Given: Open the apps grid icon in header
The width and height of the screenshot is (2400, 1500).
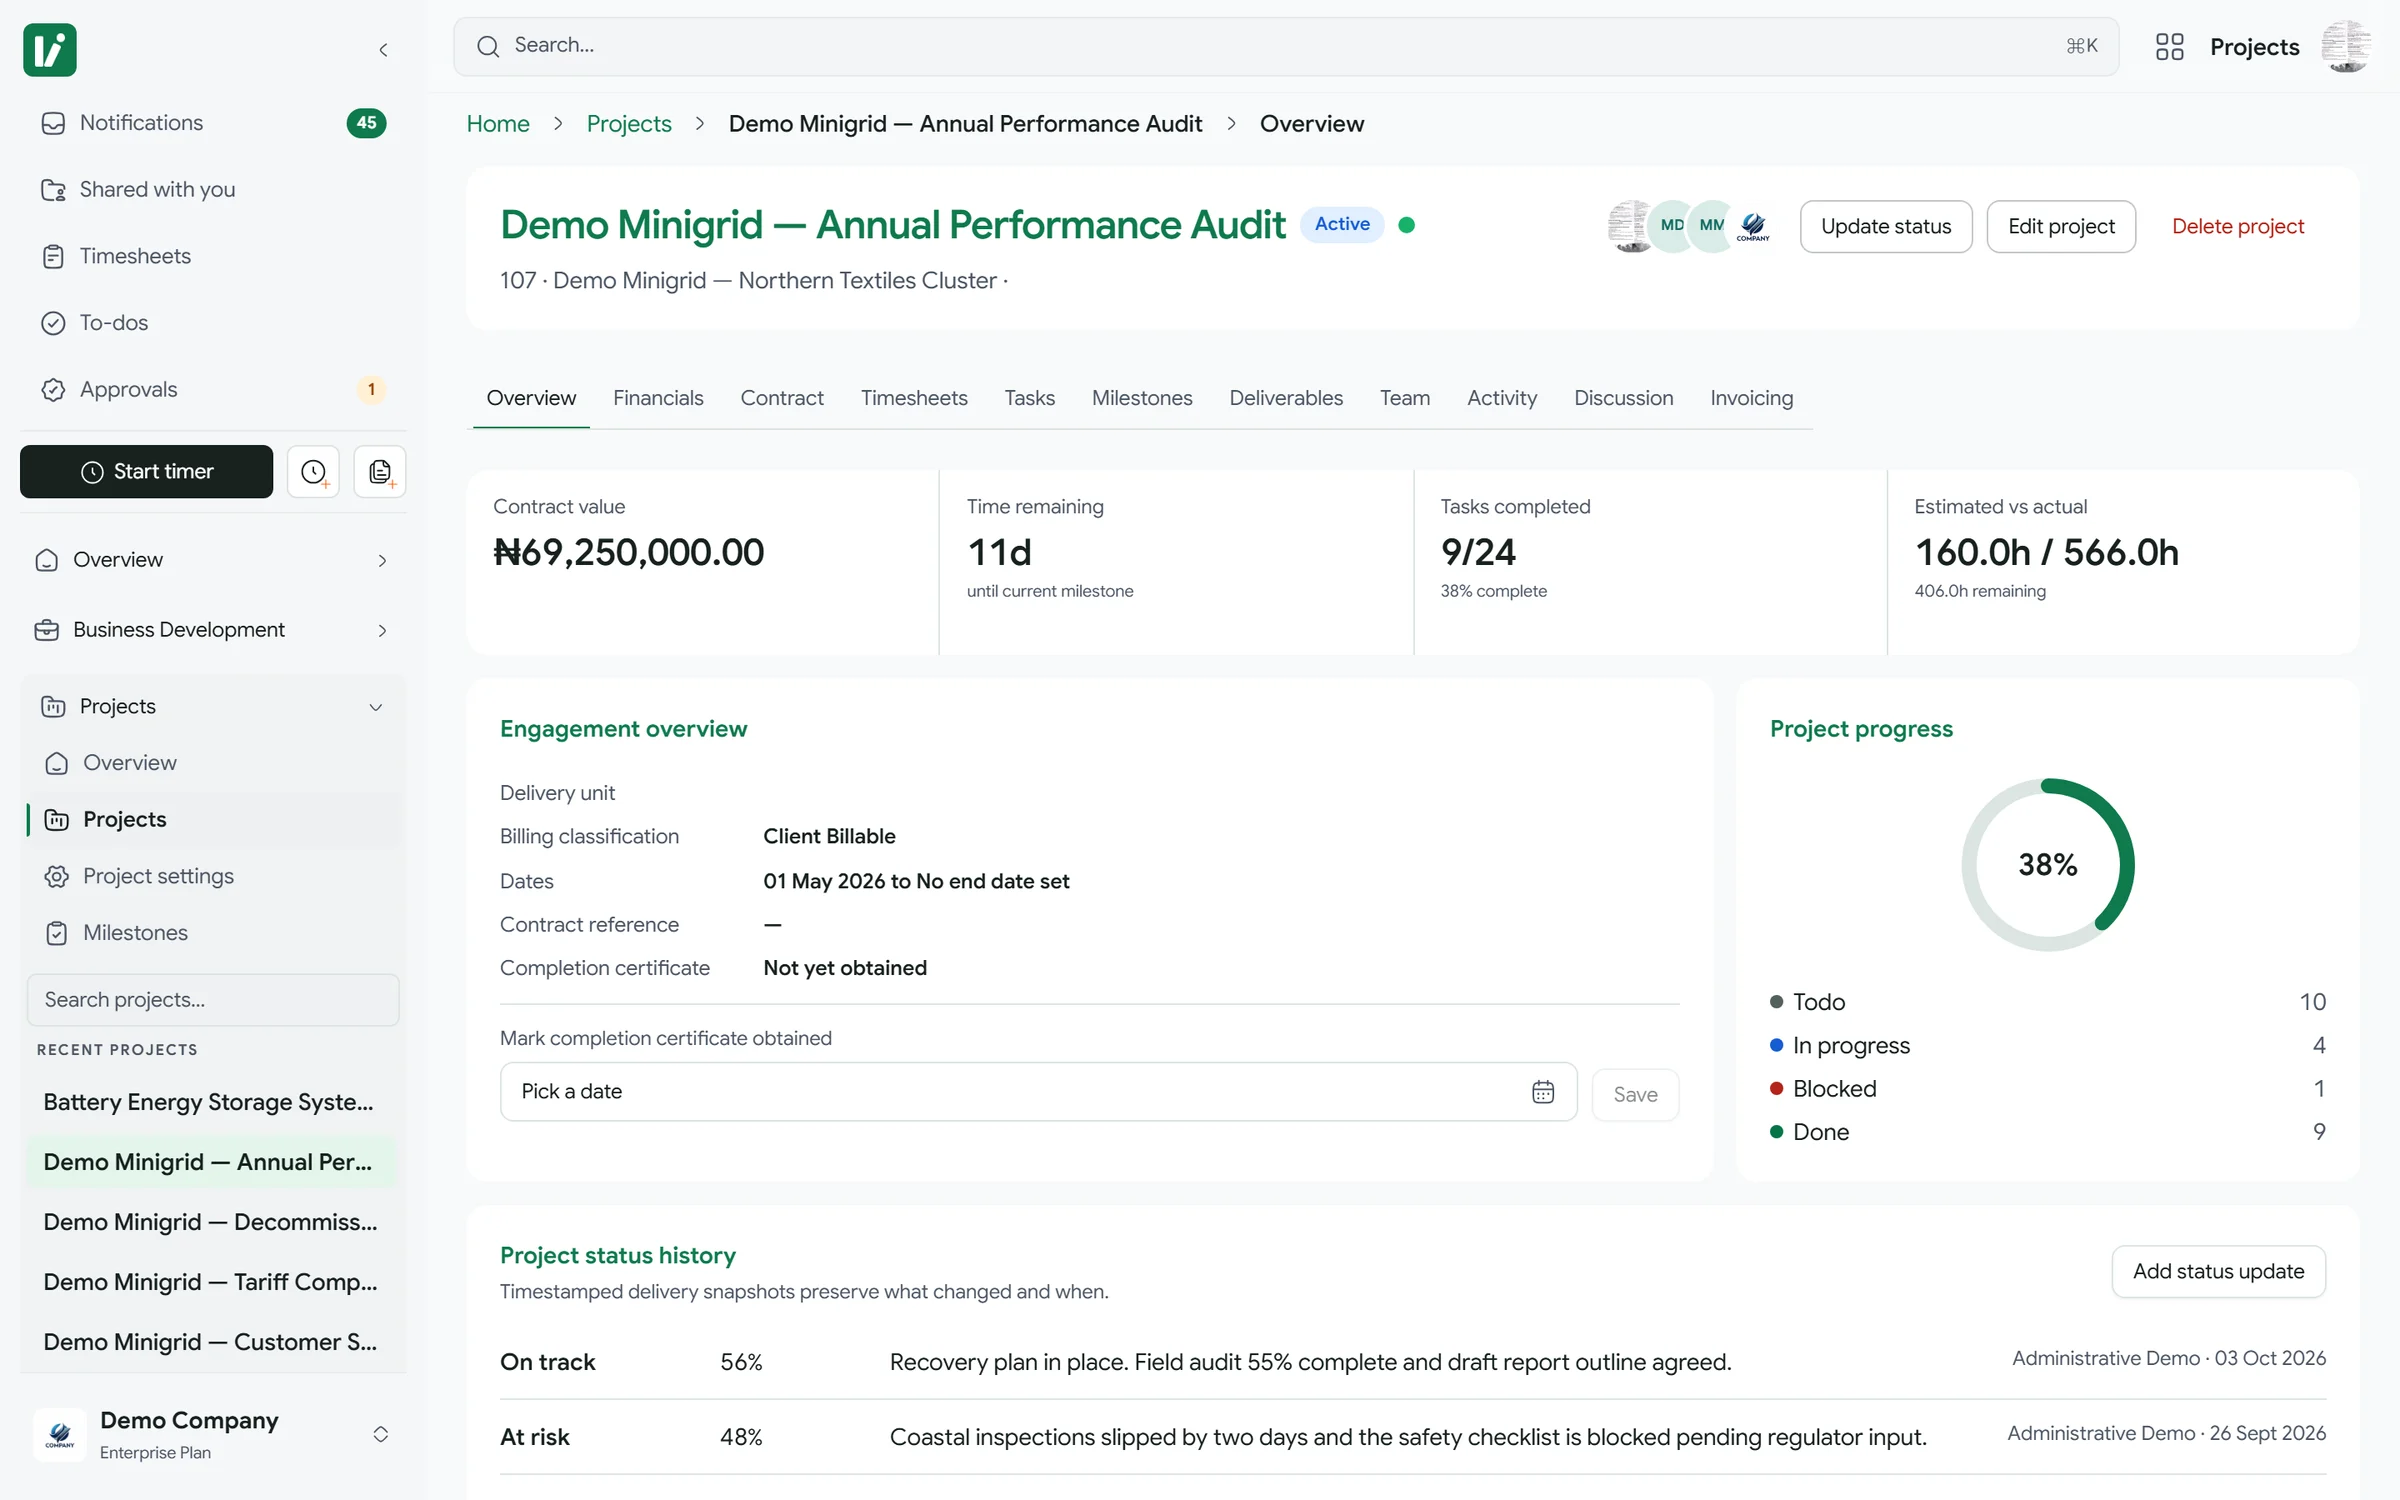Looking at the screenshot, I should pyautogui.click(x=2169, y=47).
